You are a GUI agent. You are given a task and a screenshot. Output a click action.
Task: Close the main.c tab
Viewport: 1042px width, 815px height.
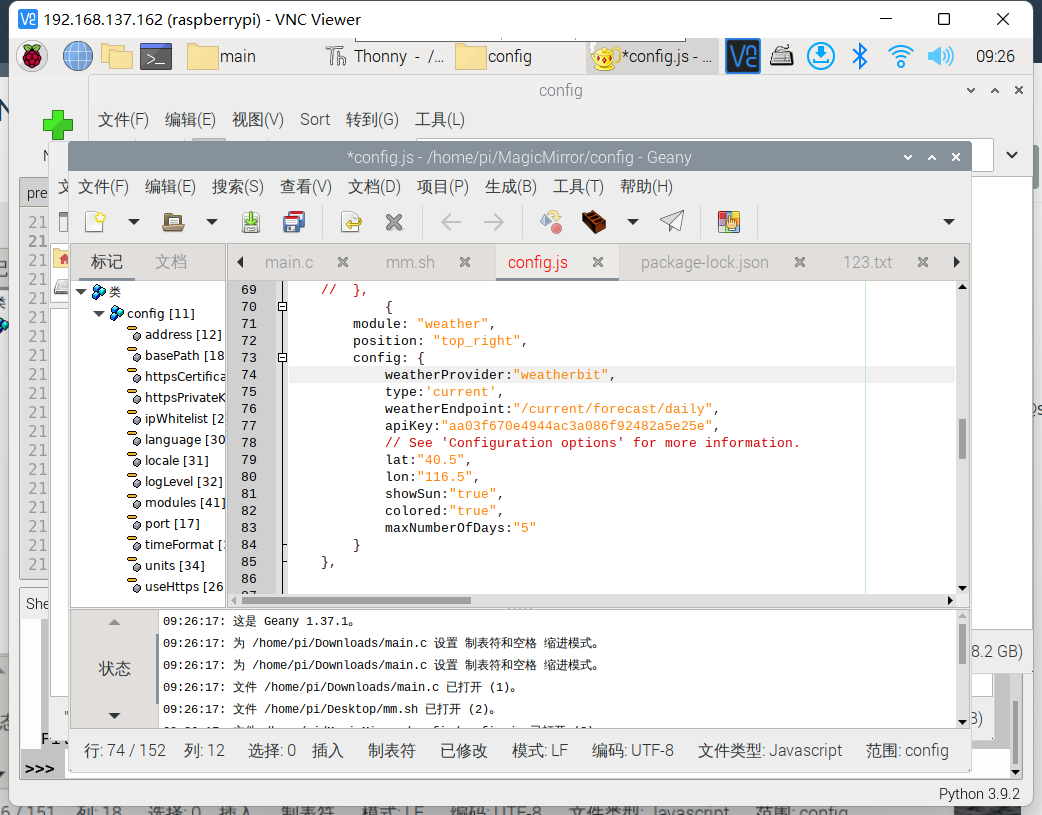[x=343, y=262]
